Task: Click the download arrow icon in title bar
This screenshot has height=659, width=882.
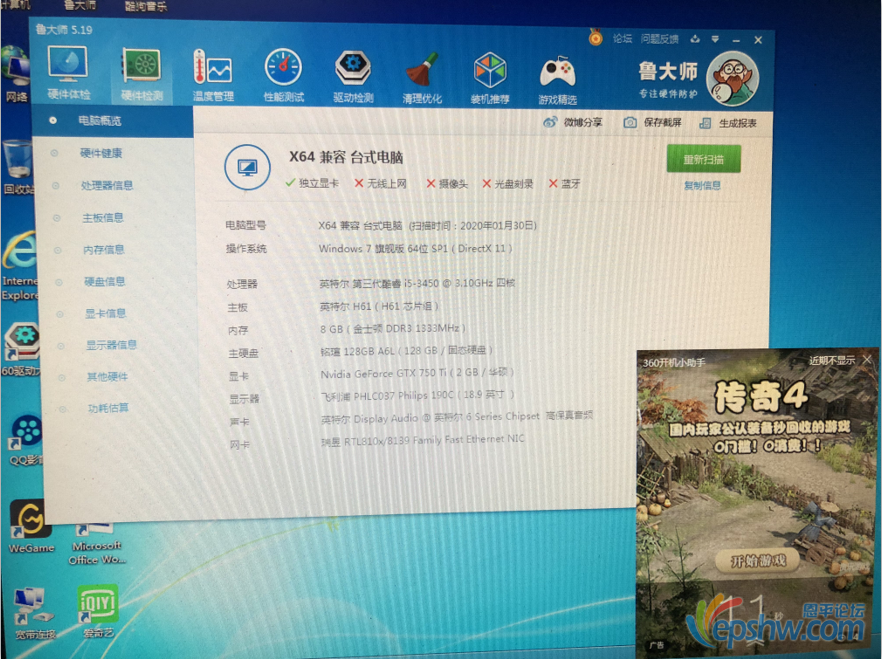Action: point(695,39)
